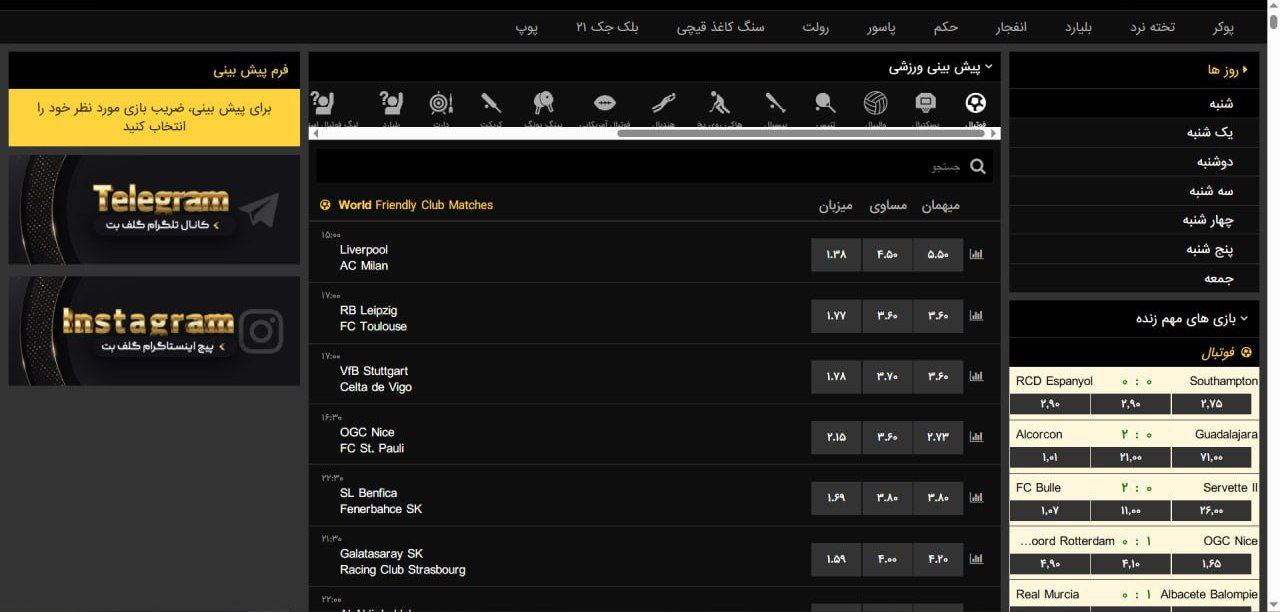This screenshot has width=1280, height=612.
Task: Bet on Liverpool home win odds 1.38
Action: [x=836, y=255]
